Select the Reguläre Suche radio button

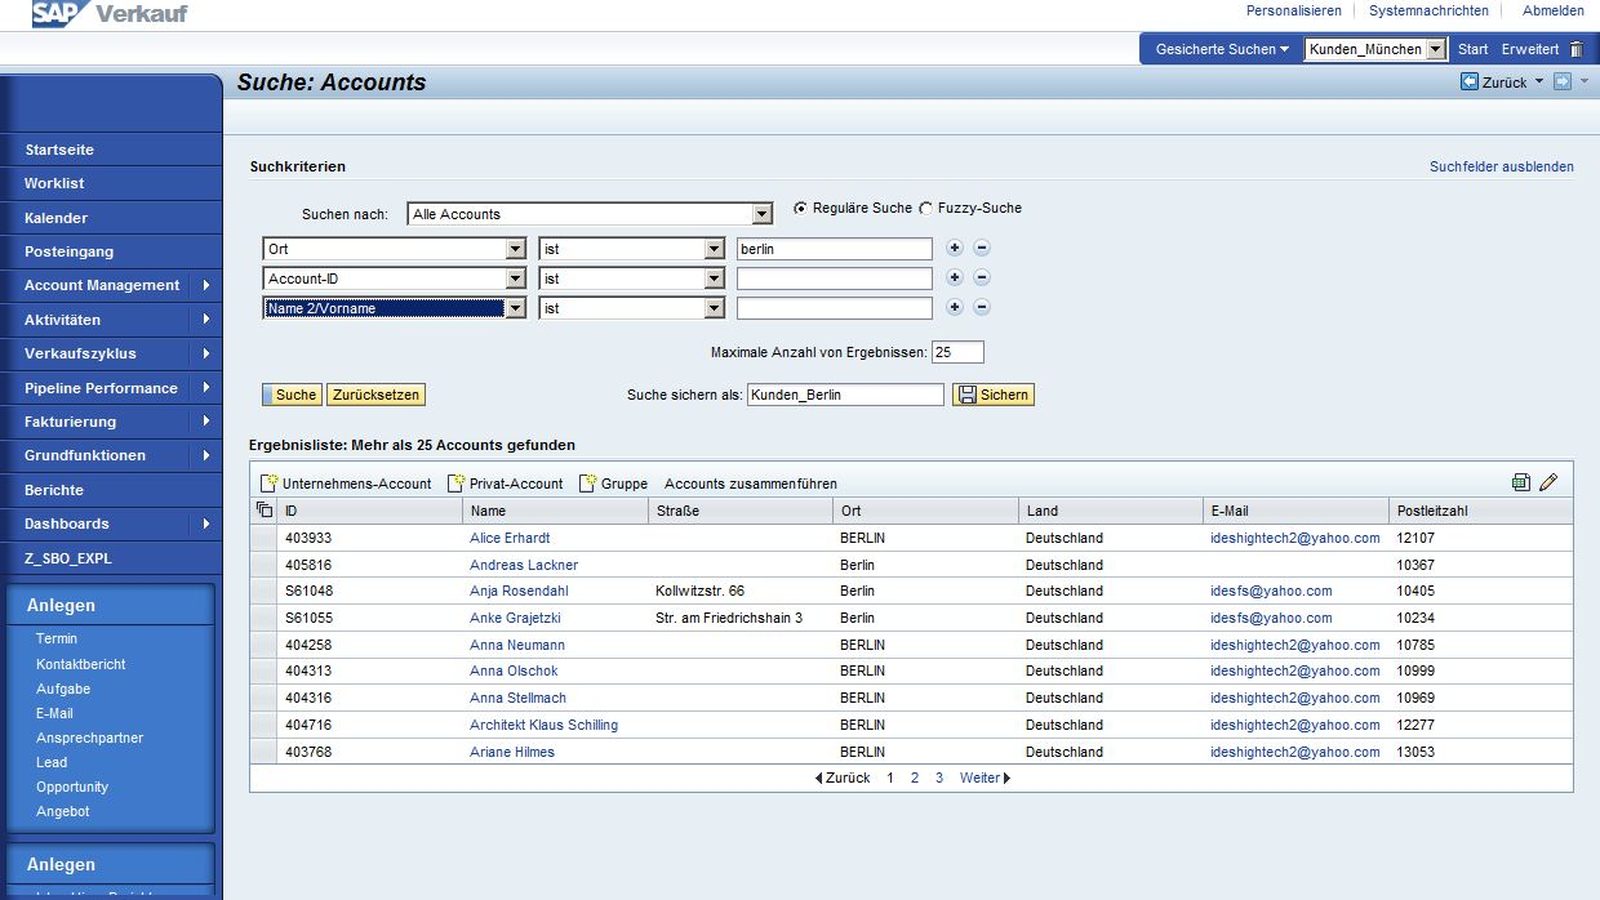pos(800,208)
